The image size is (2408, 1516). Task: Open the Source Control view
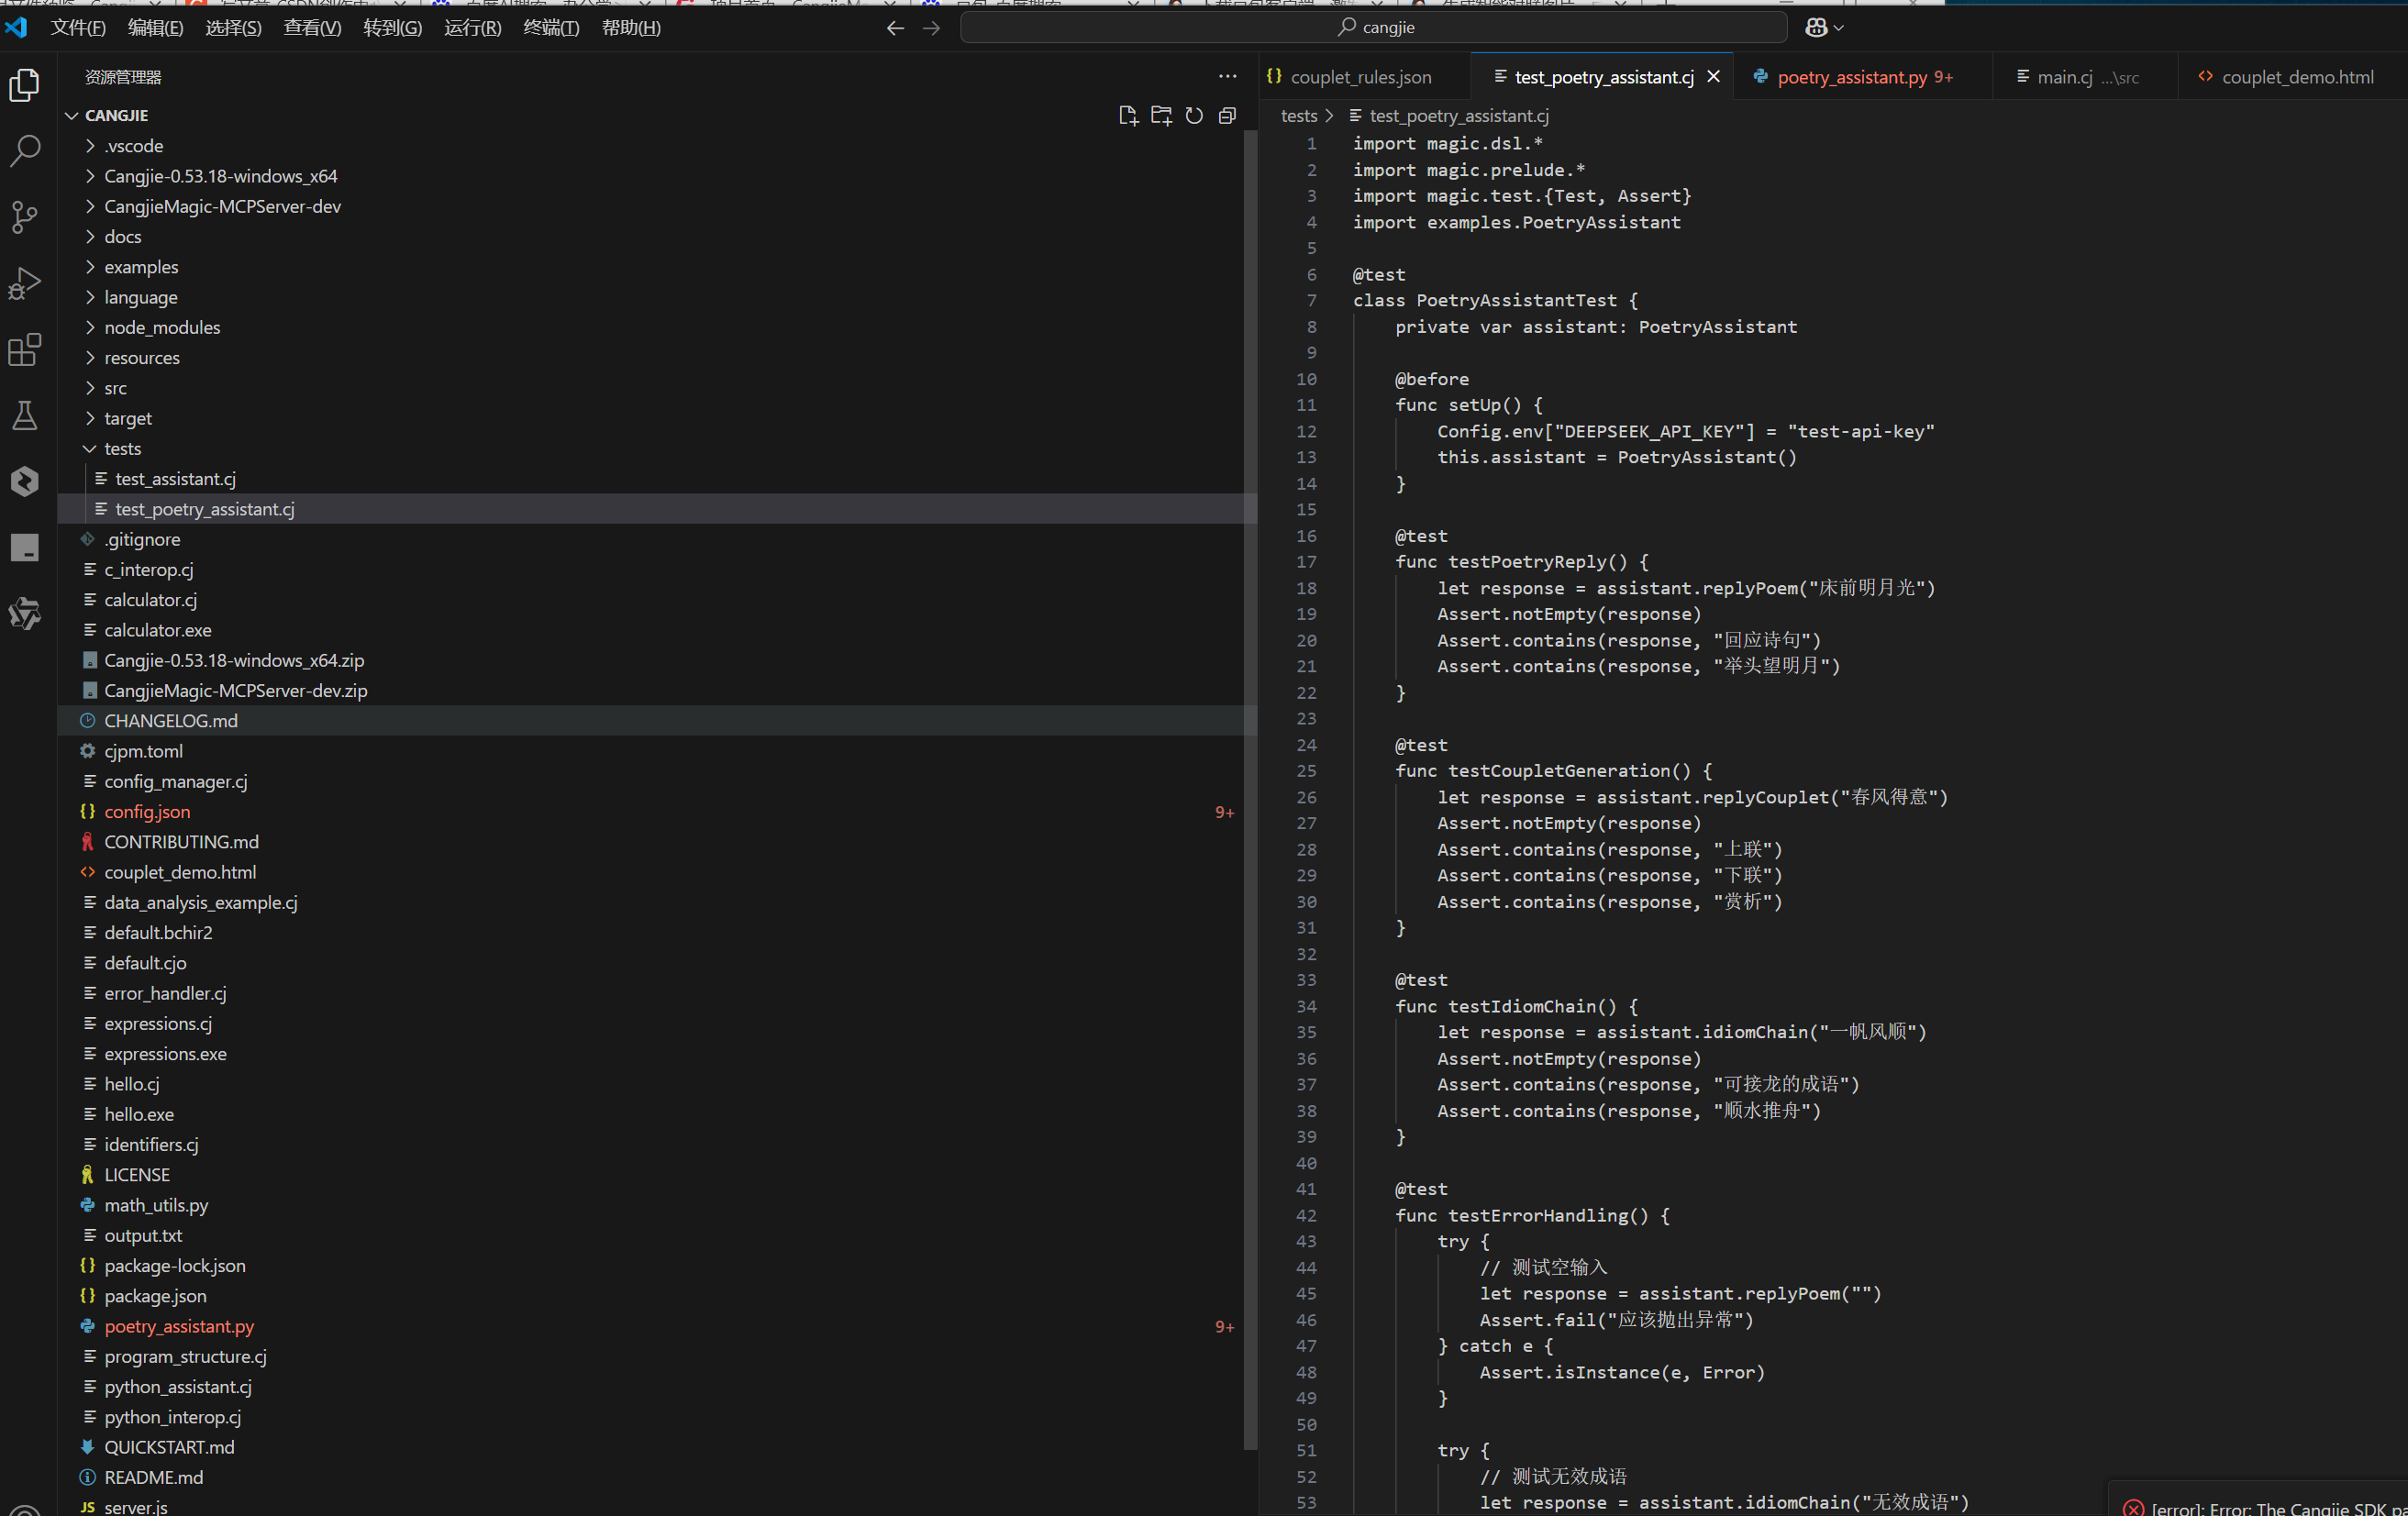[25, 217]
